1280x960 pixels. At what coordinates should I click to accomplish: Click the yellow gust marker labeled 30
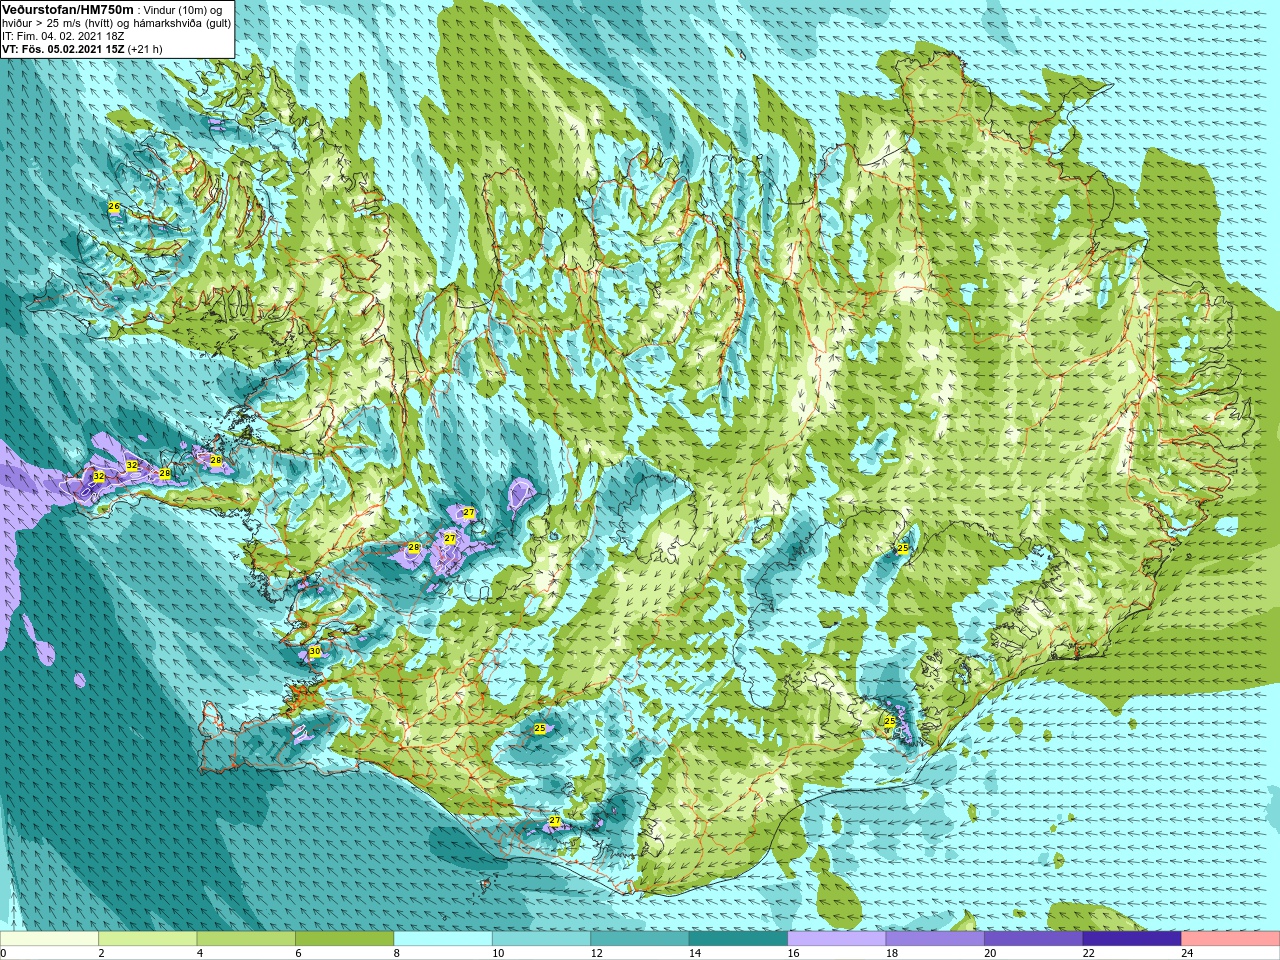314,652
